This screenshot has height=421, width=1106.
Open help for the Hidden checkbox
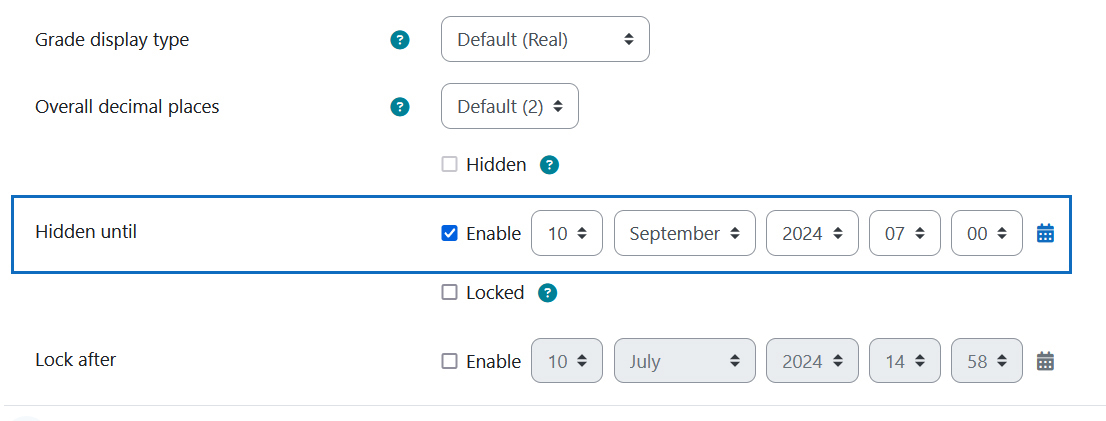point(549,165)
